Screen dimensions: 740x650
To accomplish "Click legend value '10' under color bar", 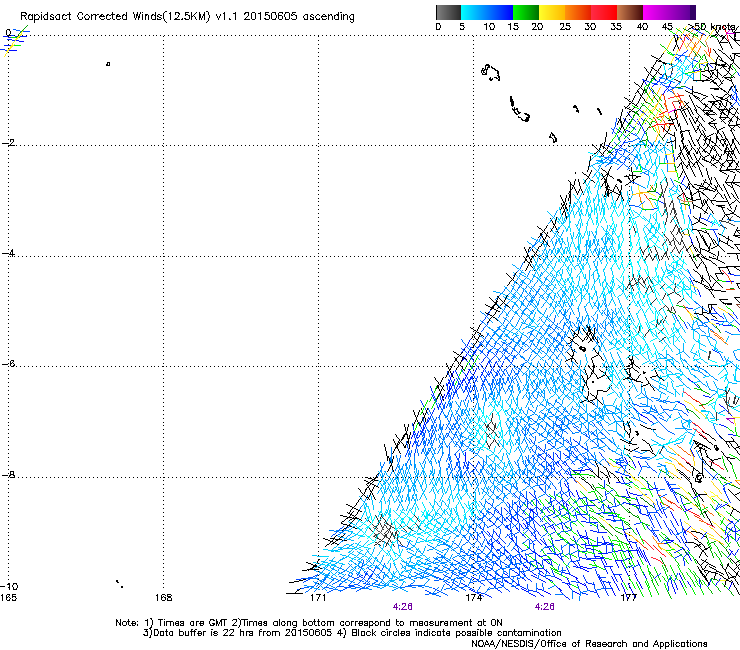I will point(489,27).
